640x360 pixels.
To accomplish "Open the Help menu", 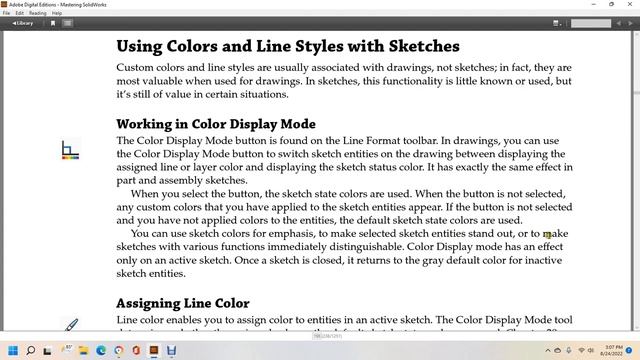I will point(57,13).
